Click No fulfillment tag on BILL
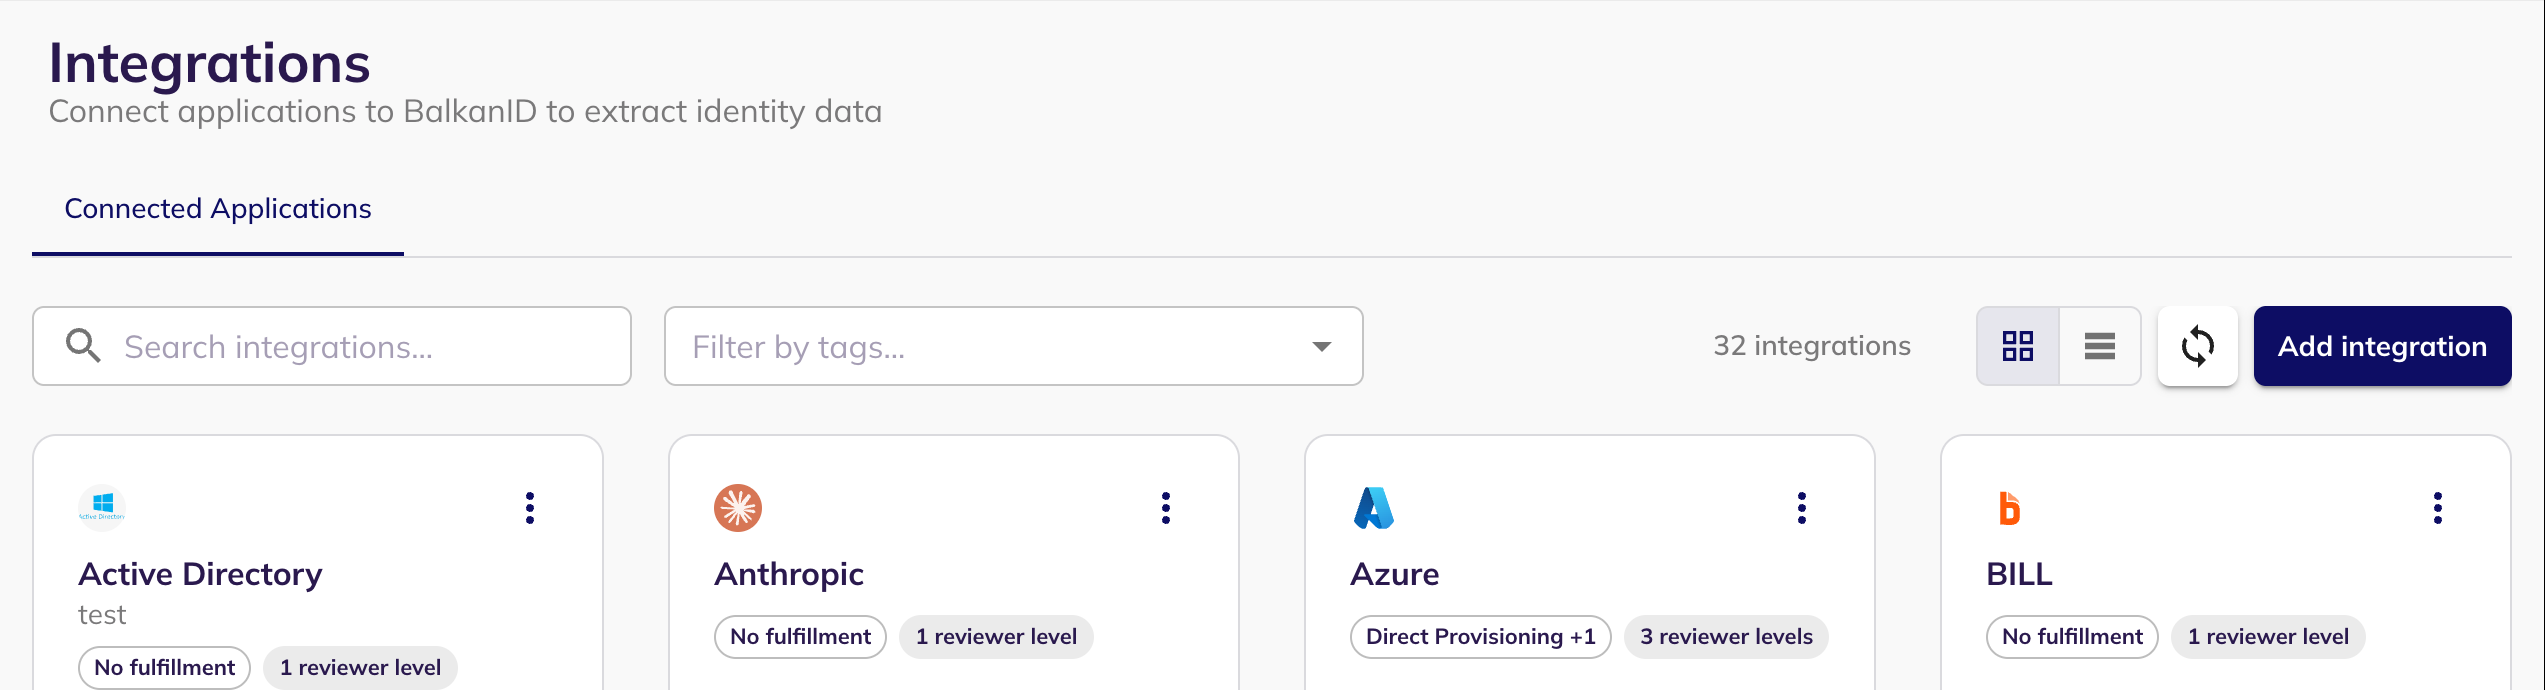Screen dimensions: 2545x690 coord(2072,637)
